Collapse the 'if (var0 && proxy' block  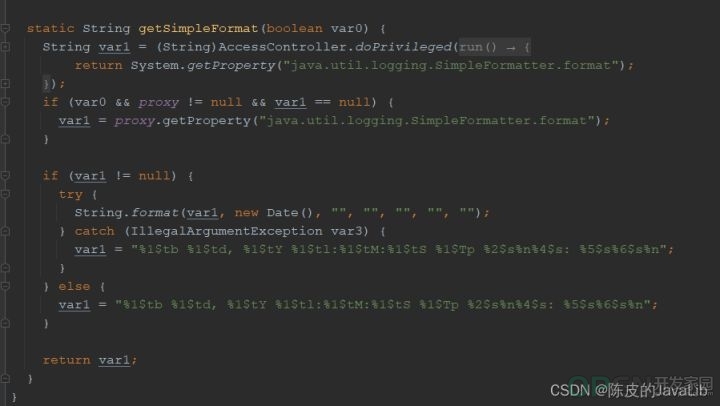click(x=6, y=102)
